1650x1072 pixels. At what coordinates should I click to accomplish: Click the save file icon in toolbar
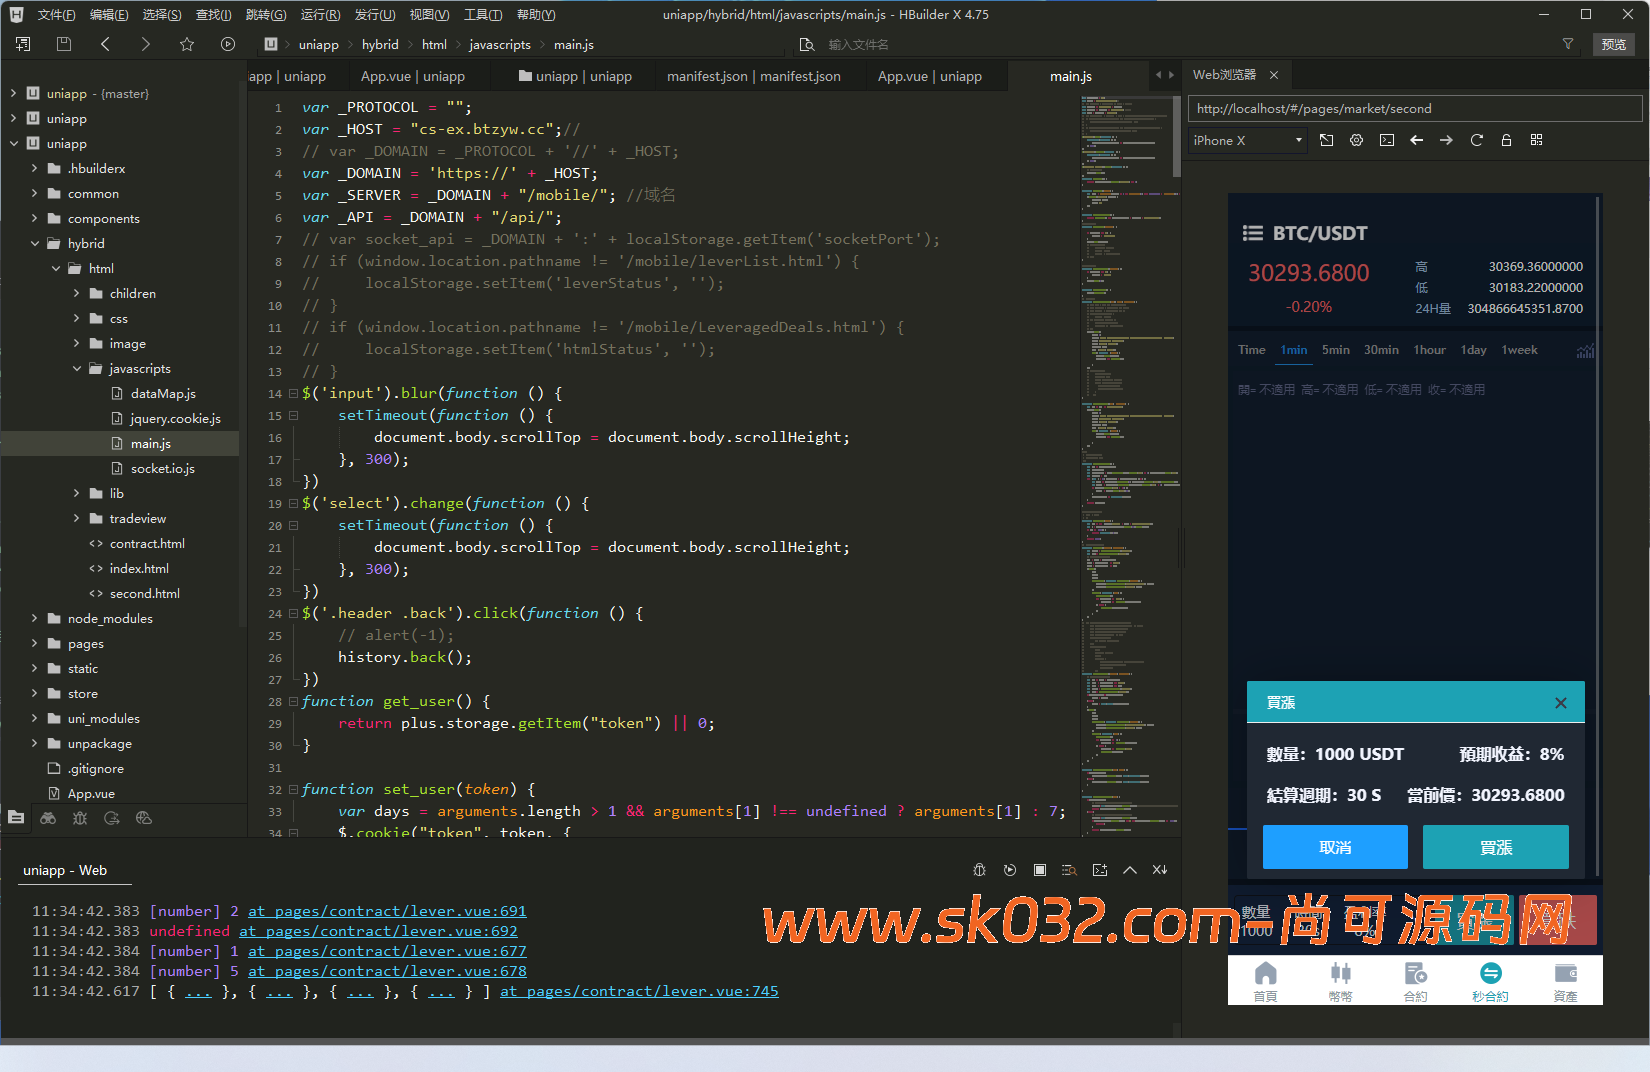pos(64,44)
